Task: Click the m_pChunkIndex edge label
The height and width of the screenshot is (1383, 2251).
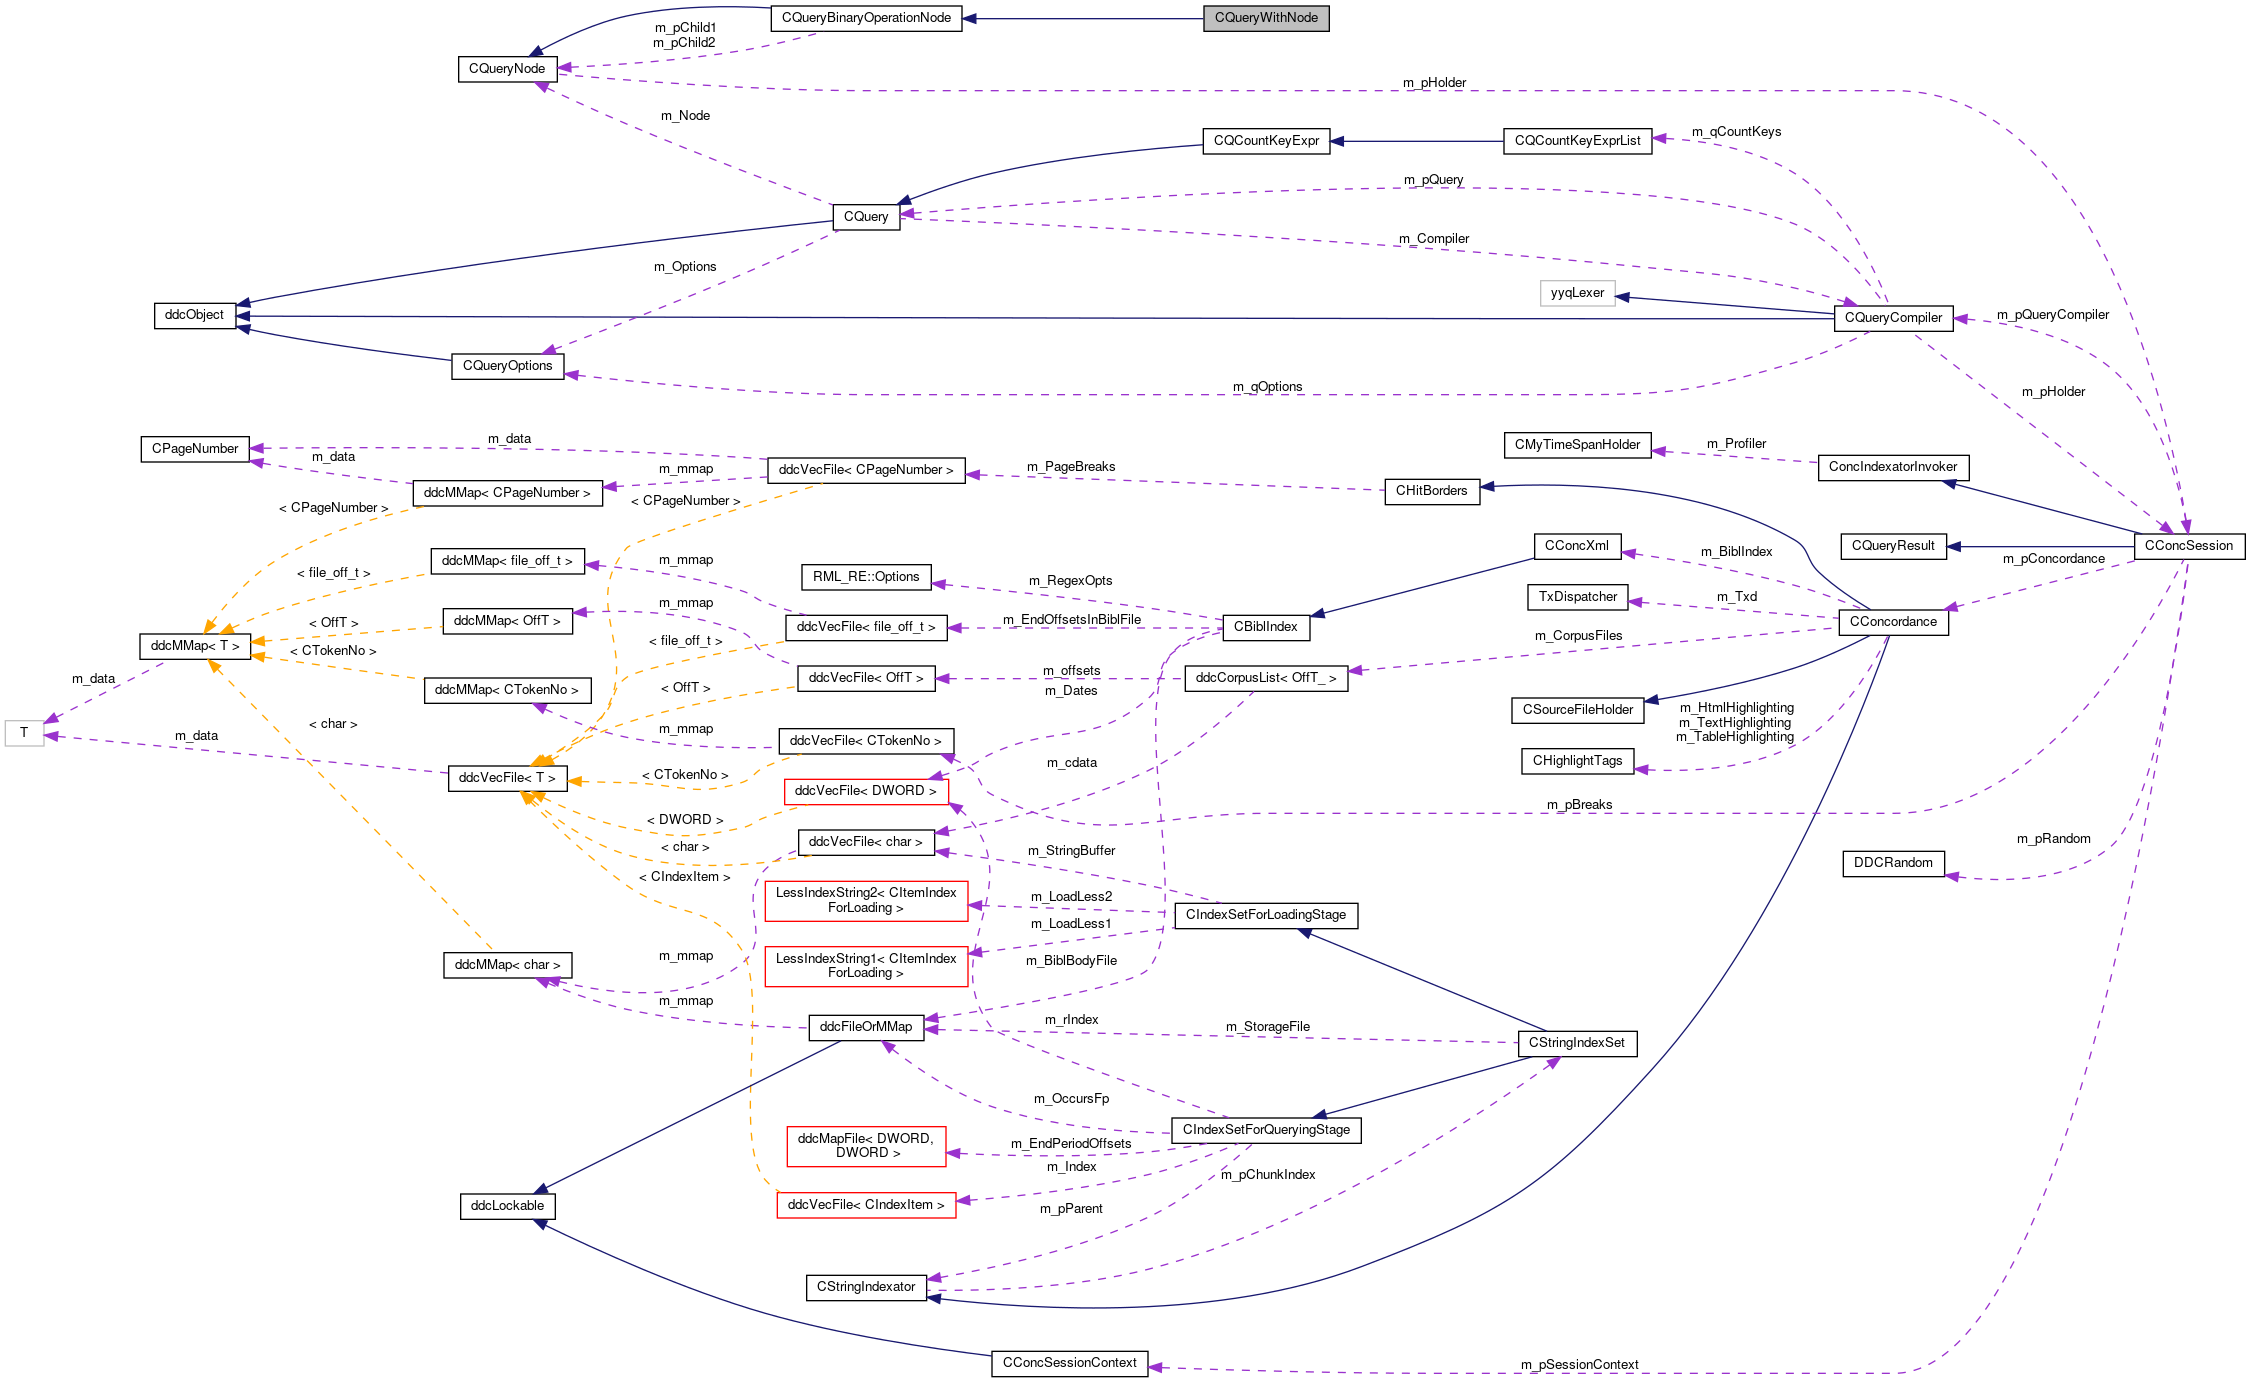Action: [1268, 1175]
